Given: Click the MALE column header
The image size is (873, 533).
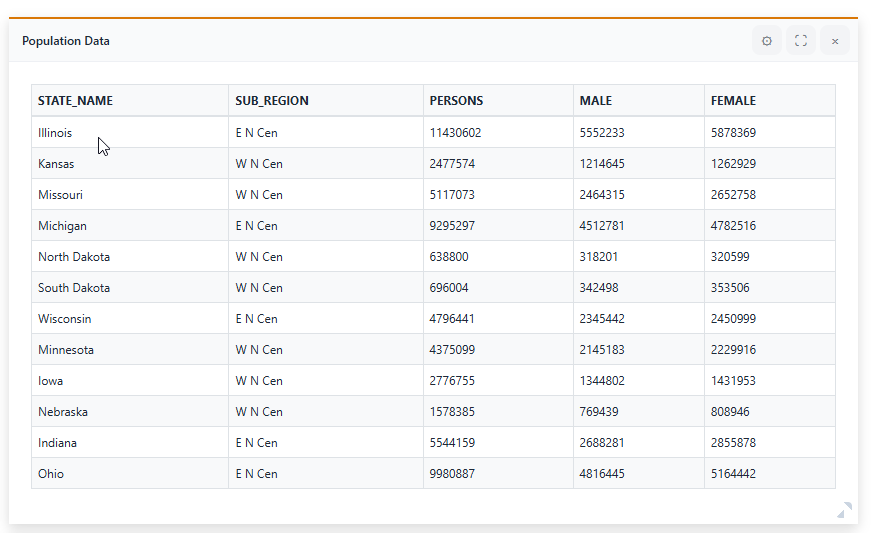Looking at the screenshot, I should point(596,101).
